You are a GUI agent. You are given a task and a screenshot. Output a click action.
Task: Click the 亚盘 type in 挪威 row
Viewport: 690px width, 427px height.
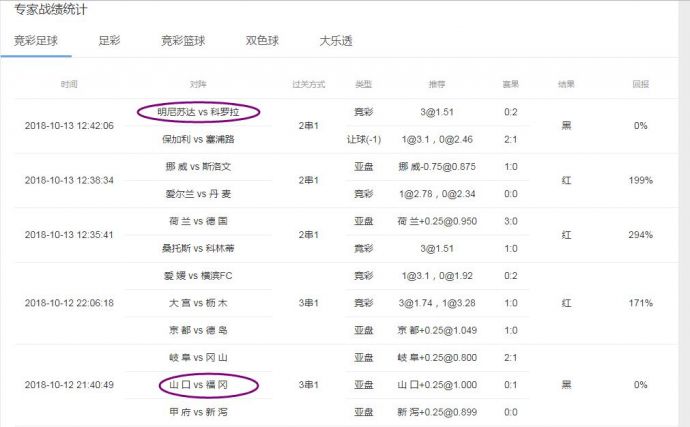click(x=364, y=167)
